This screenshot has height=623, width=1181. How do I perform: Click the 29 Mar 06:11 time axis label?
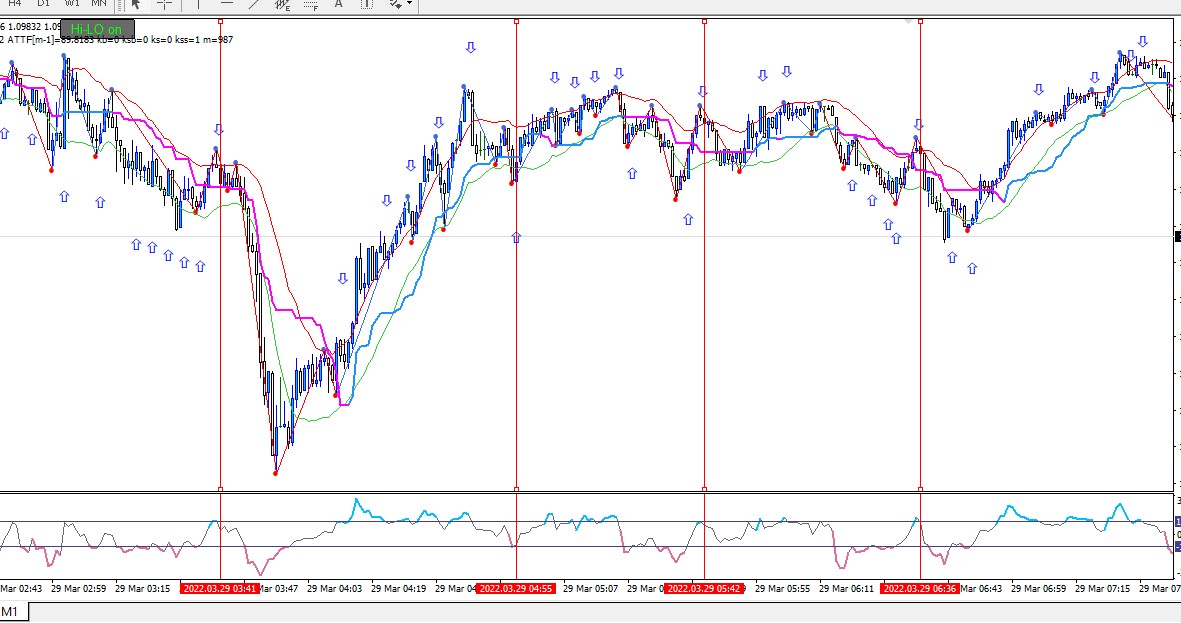[x=847, y=588]
